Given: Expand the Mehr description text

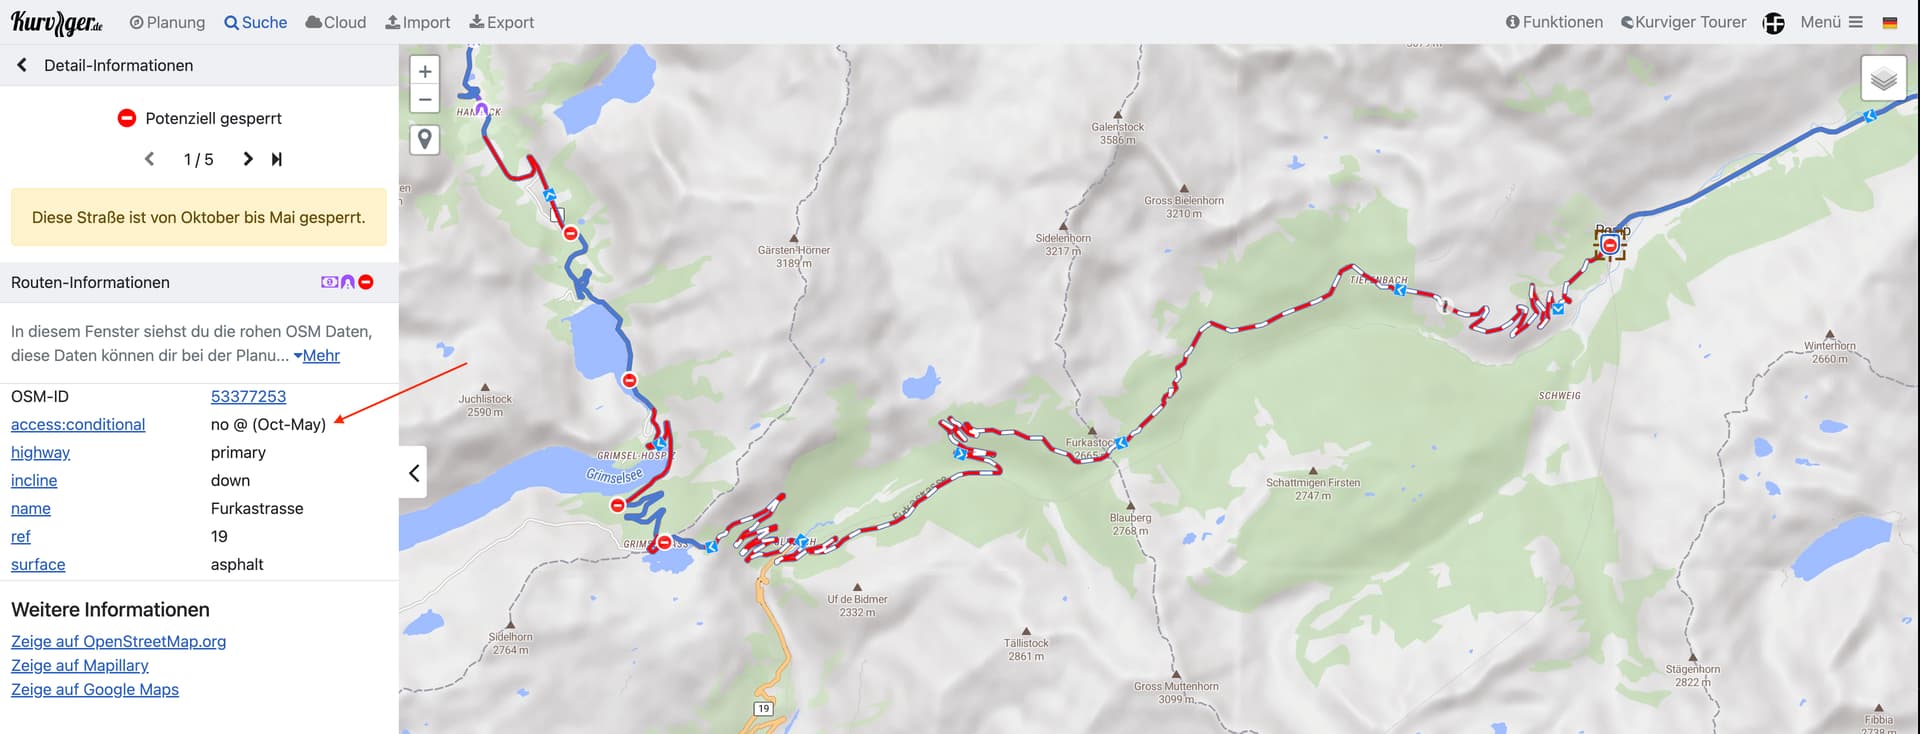Looking at the screenshot, I should coord(316,355).
